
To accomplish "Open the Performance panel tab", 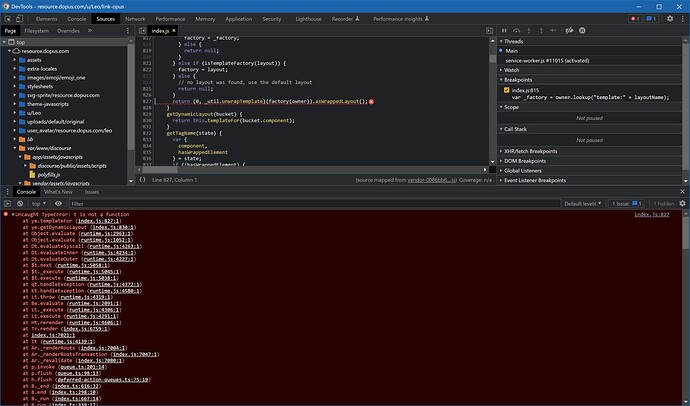I will tap(170, 19).
